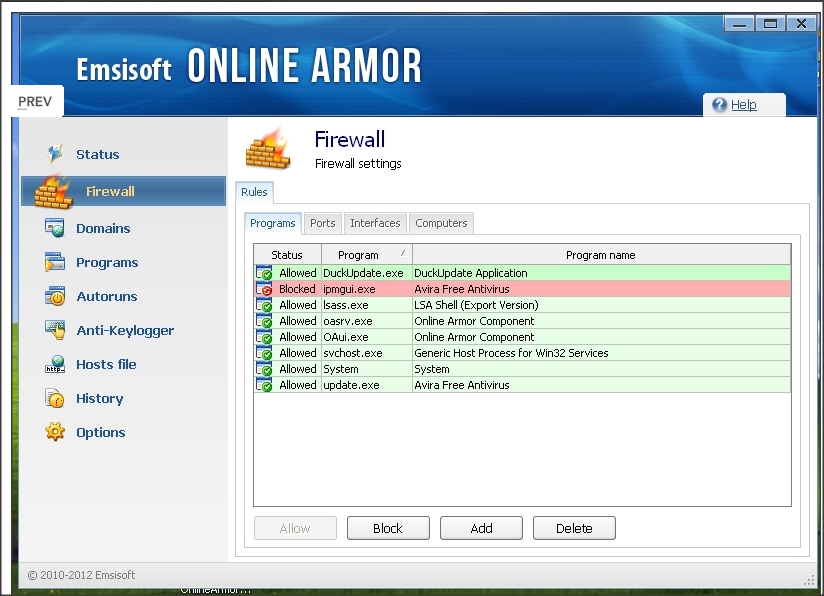
Task: Open the Hosts file section
Action: click(x=106, y=364)
